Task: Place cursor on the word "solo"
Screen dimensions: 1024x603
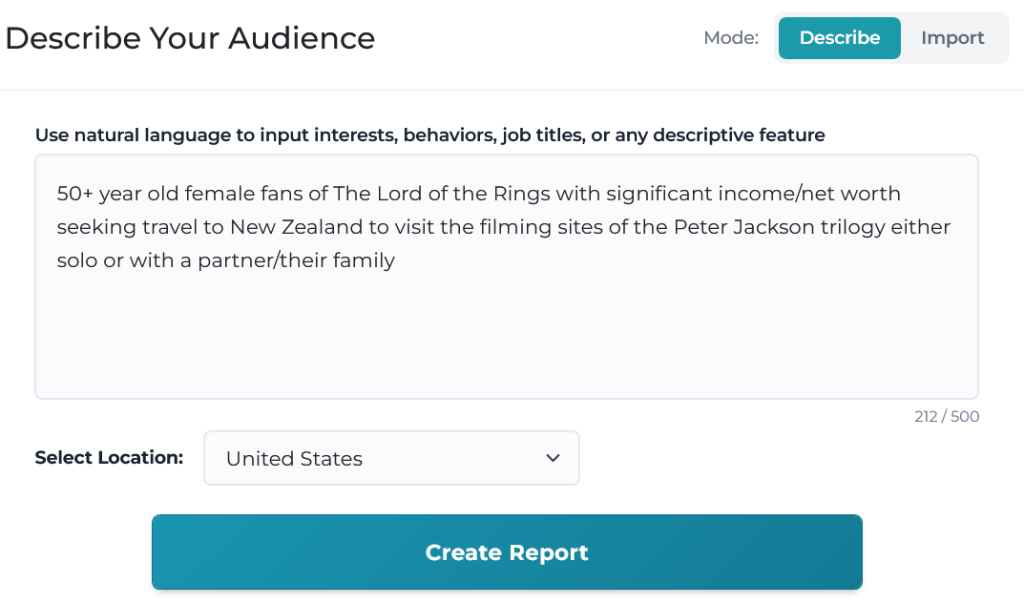Action: (76, 261)
